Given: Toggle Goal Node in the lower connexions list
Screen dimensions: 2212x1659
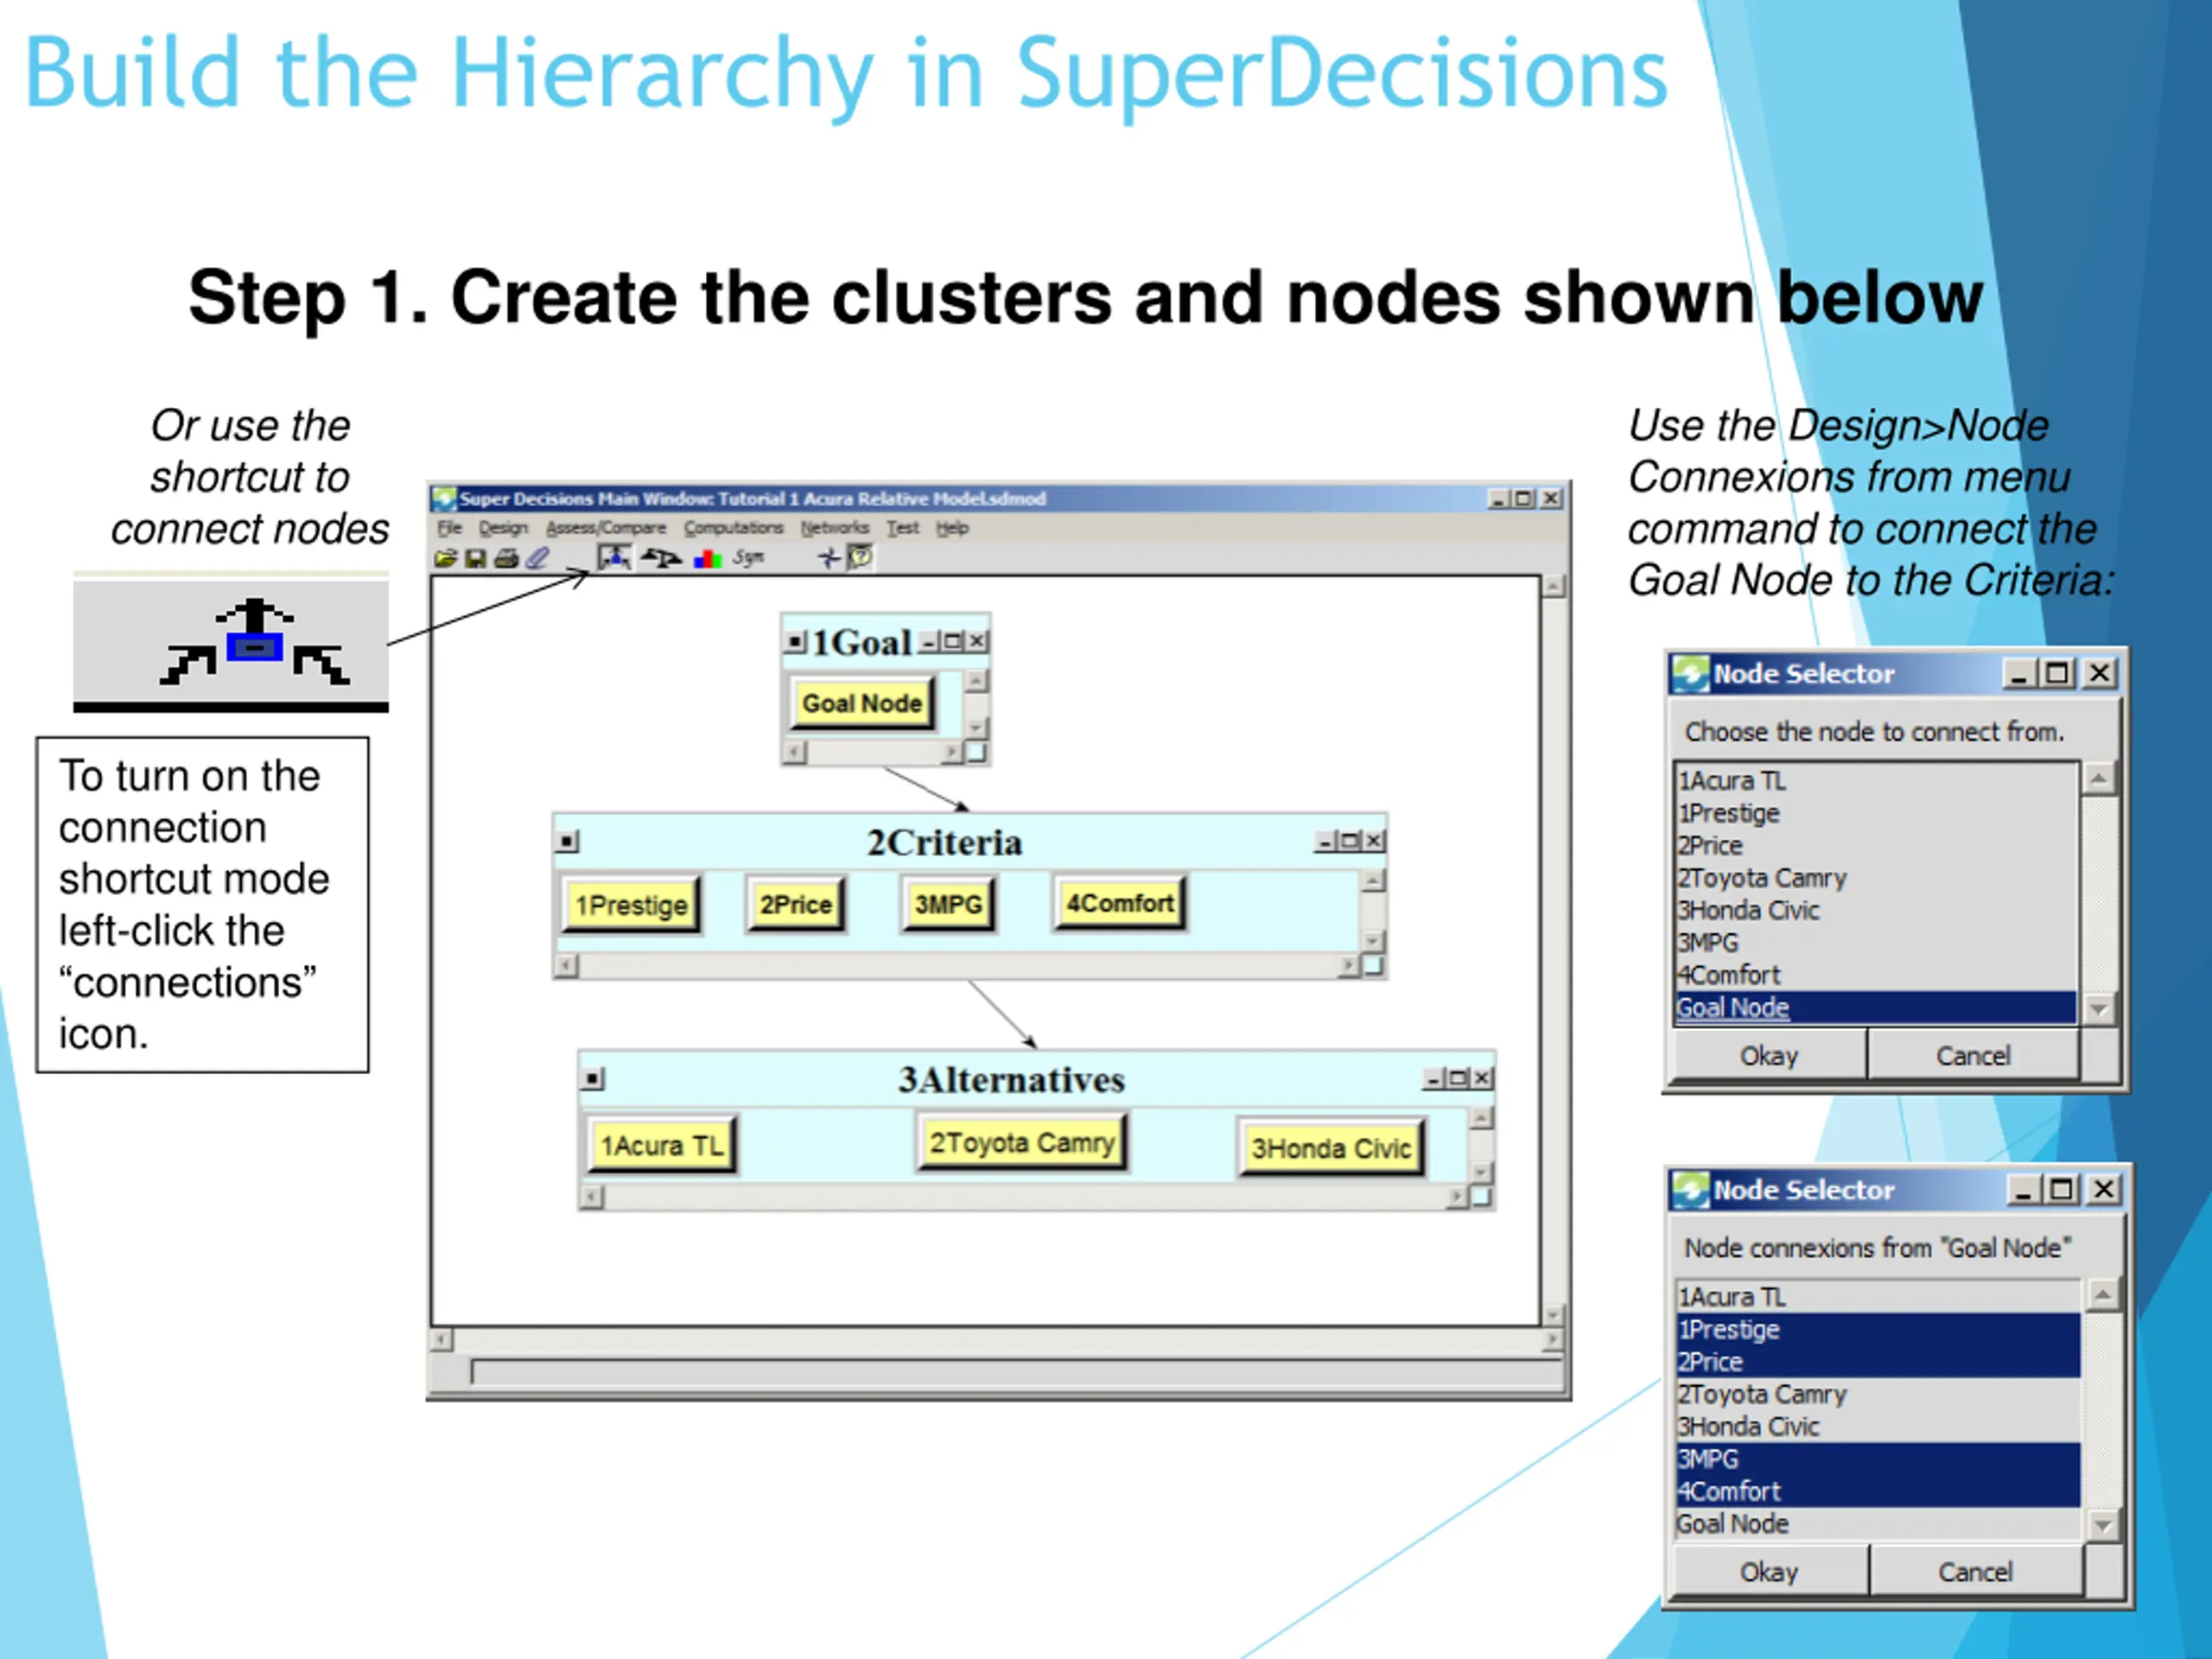Looking at the screenshot, I should pos(1877,1524).
